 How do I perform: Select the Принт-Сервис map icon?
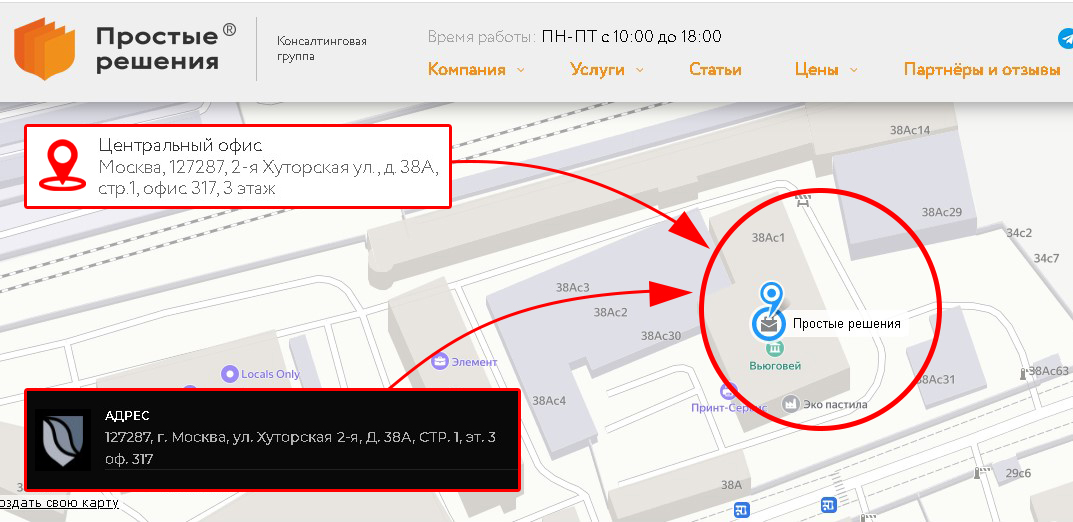click(729, 391)
